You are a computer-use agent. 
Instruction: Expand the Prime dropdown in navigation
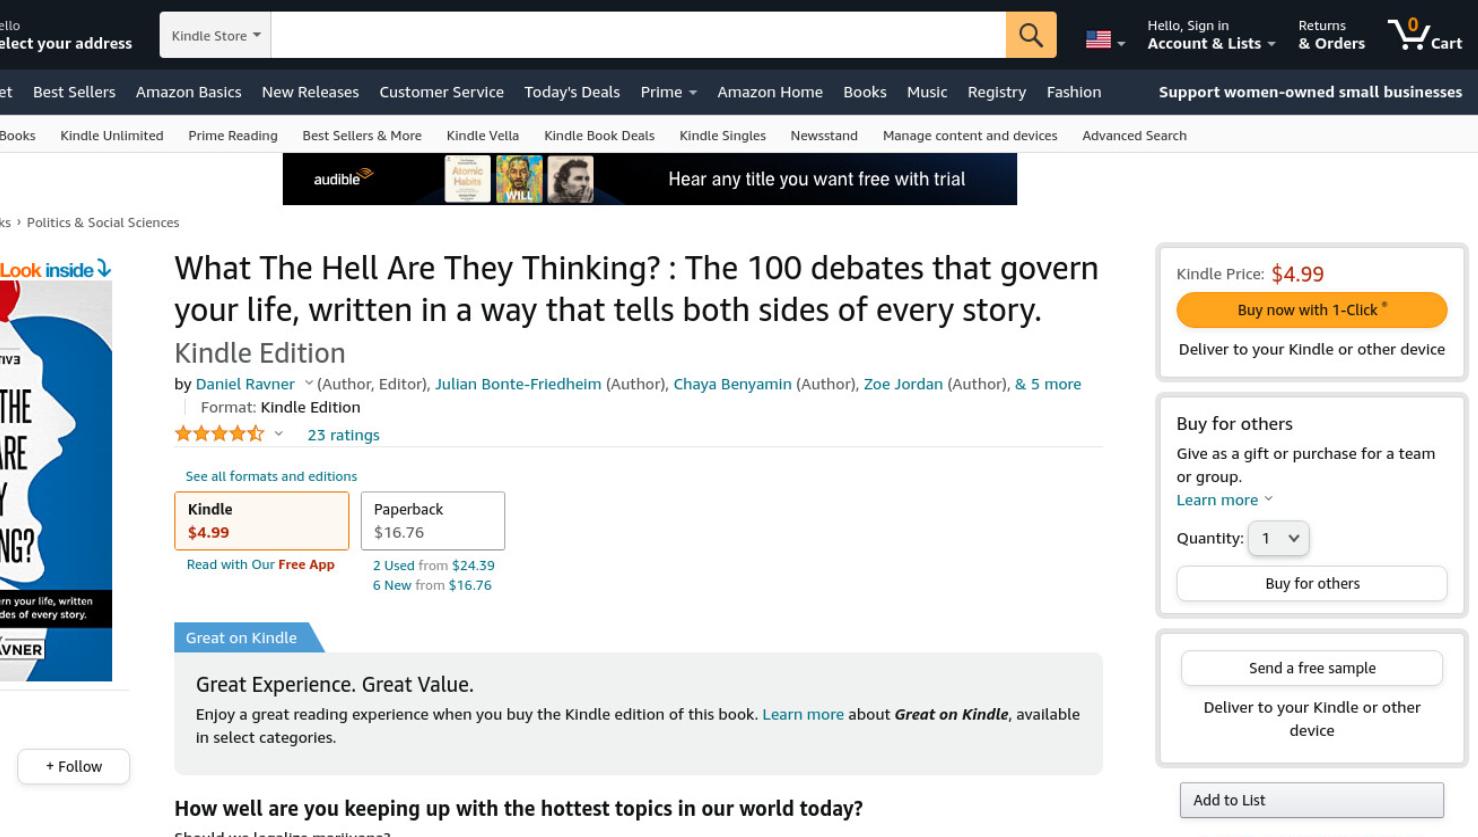click(x=668, y=92)
